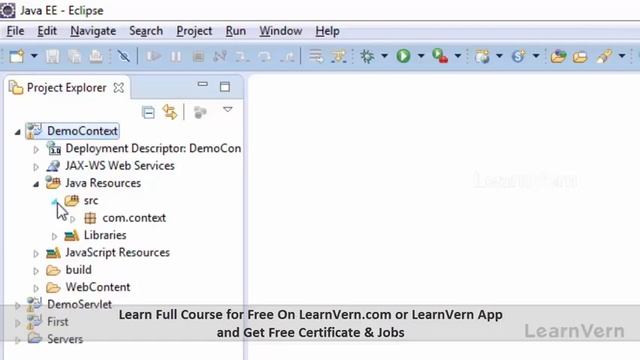This screenshot has width=640, height=360.
Task: Expand JAX-WS Web Services node
Action: tap(36, 167)
